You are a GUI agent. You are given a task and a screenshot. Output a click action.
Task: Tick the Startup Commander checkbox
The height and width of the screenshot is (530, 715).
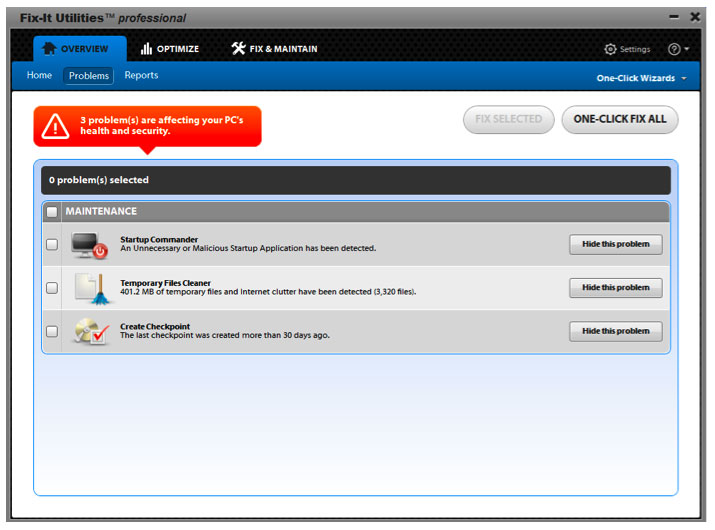tap(52, 244)
